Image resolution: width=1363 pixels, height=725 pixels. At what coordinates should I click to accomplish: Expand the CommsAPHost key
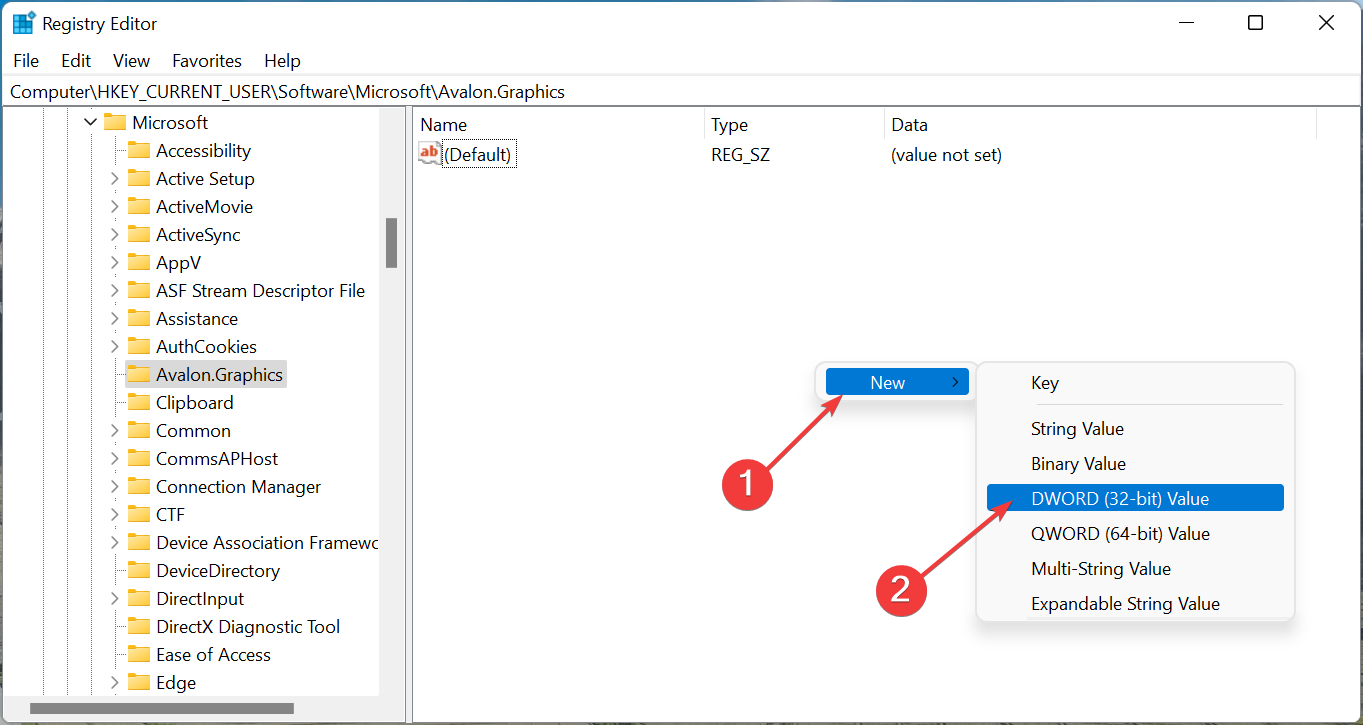click(114, 459)
